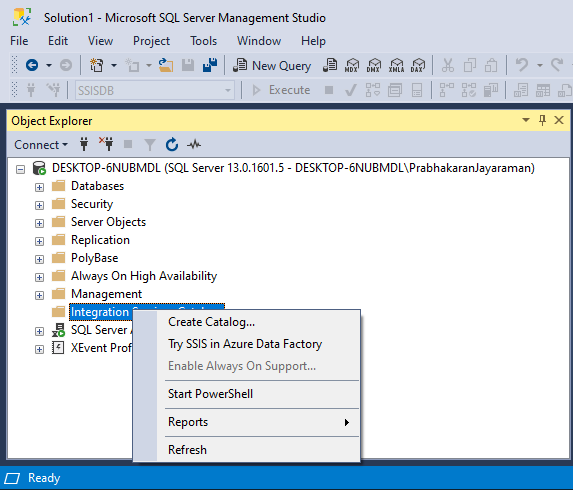The image size is (573, 490).
Task: Expand the Databases folder
Action: coord(39,187)
